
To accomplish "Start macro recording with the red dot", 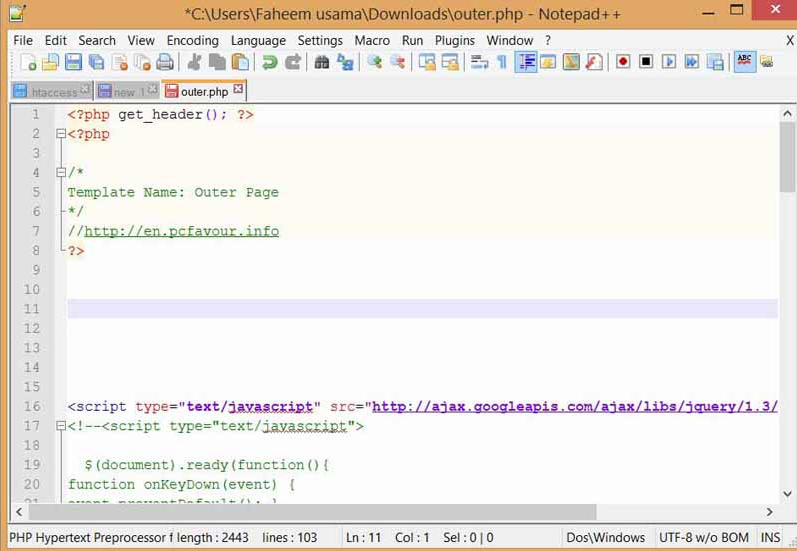I will [623, 62].
